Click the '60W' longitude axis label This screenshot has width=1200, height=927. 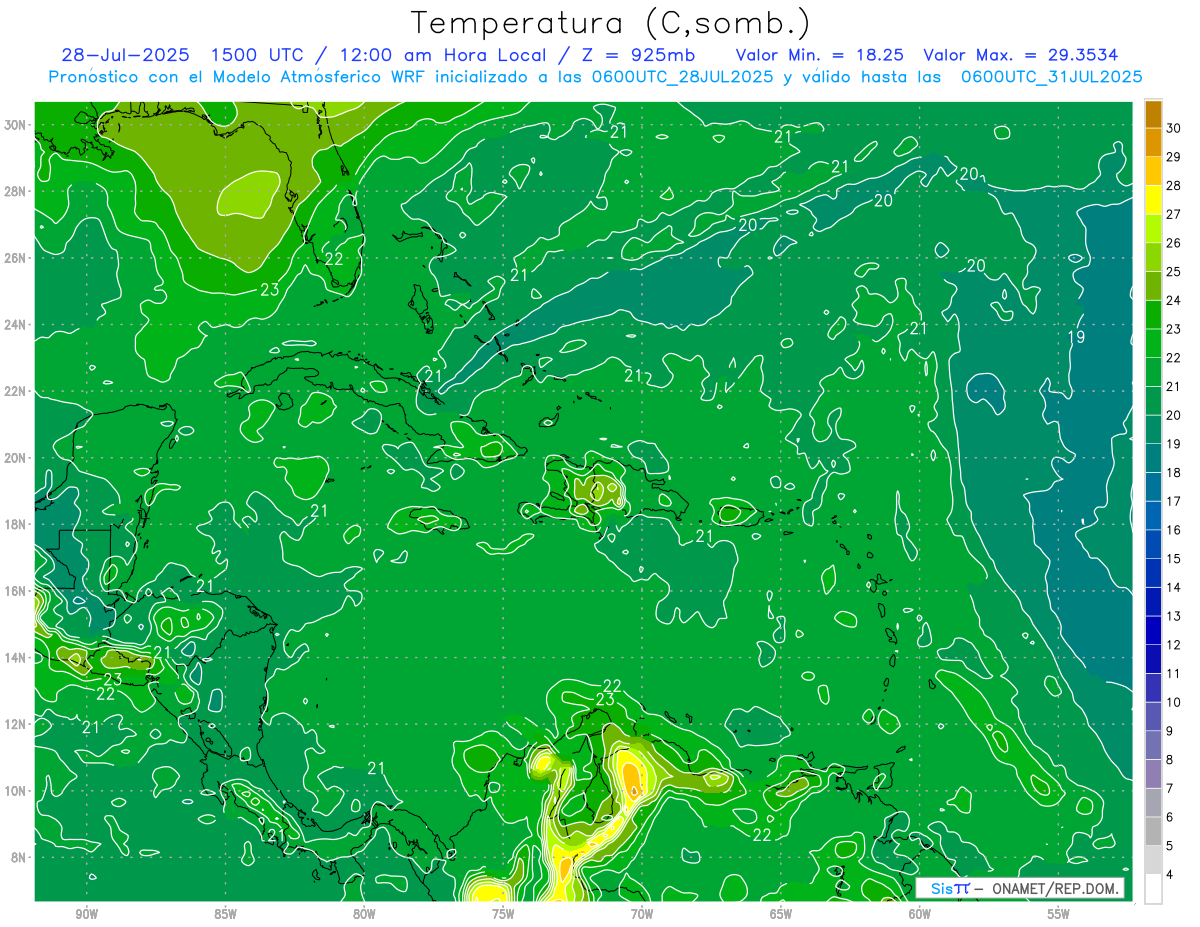pyautogui.click(x=920, y=915)
